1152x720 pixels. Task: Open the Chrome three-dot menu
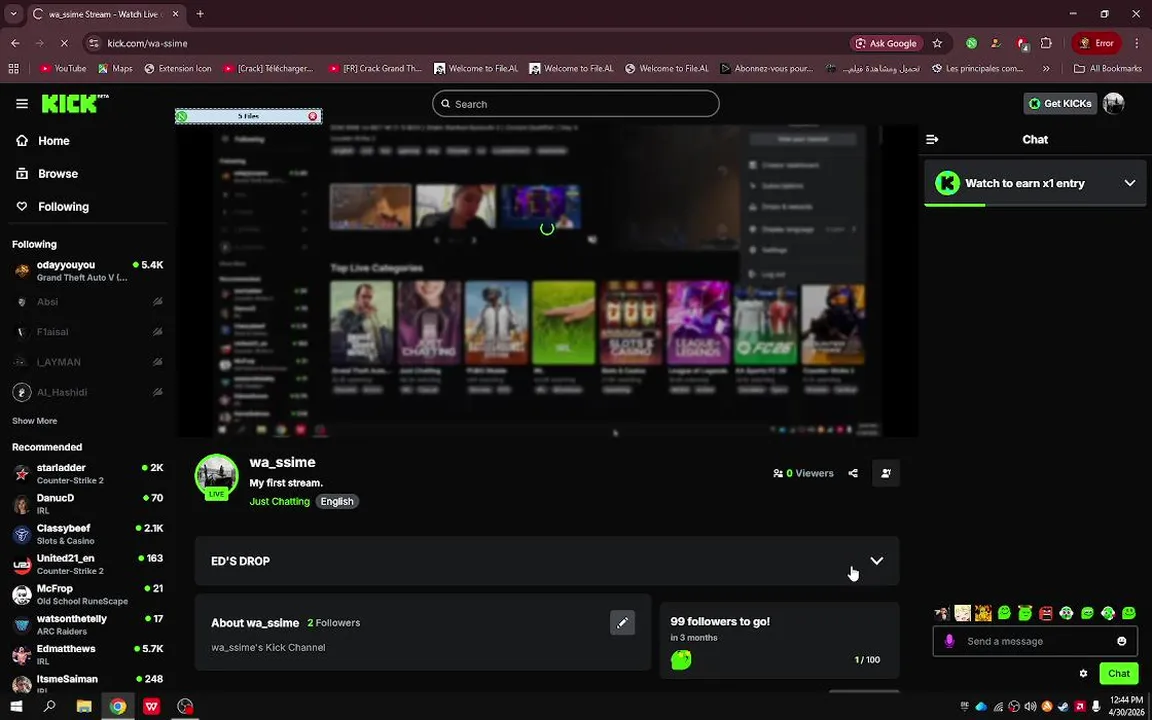pyautogui.click(x=1137, y=43)
